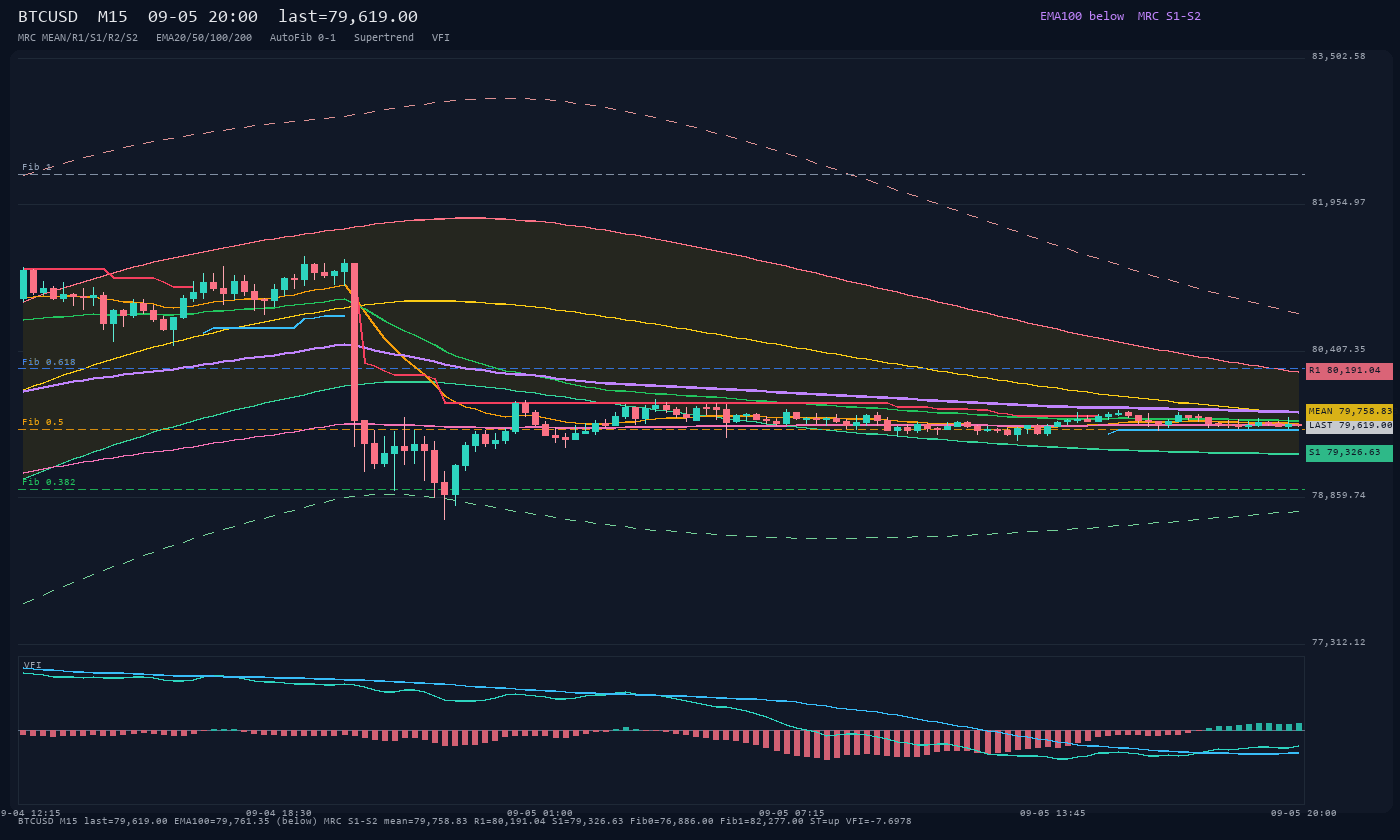Select the EMA20/50/100/200 indicator label

click(204, 38)
